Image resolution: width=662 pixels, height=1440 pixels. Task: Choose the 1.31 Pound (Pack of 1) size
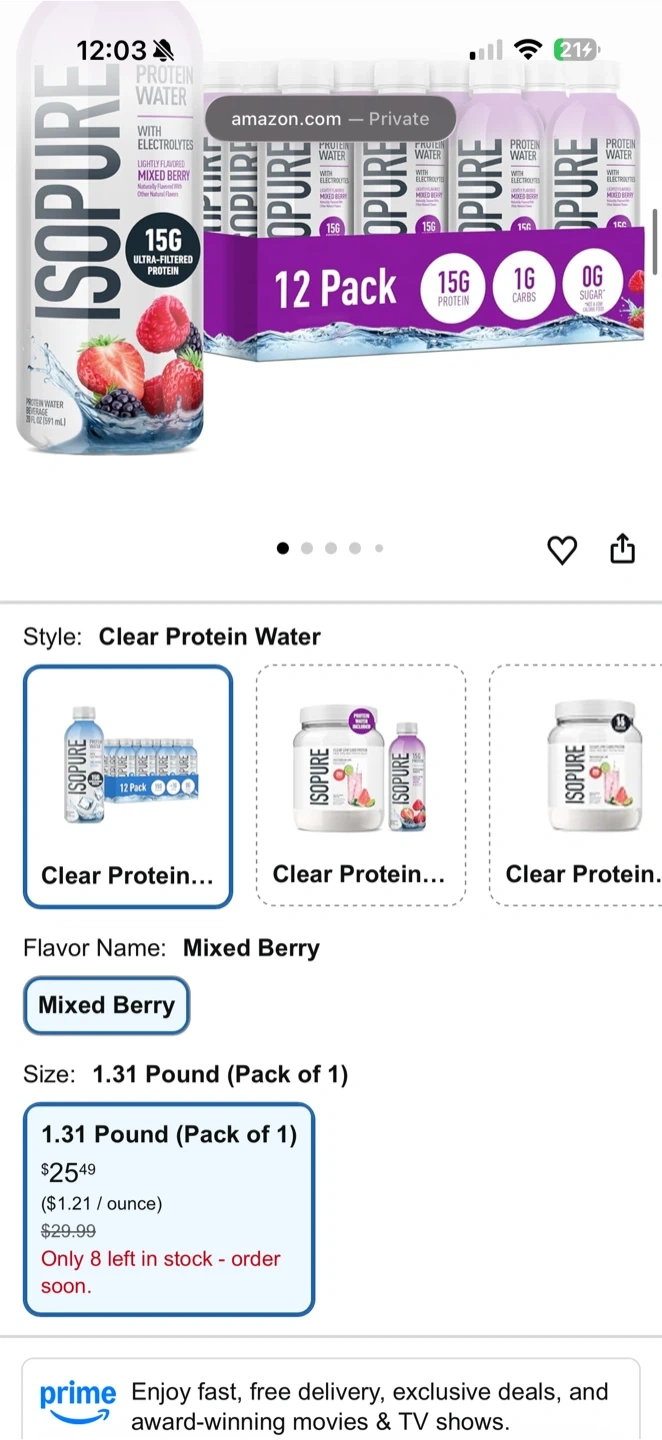click(x=169, y=1209)
